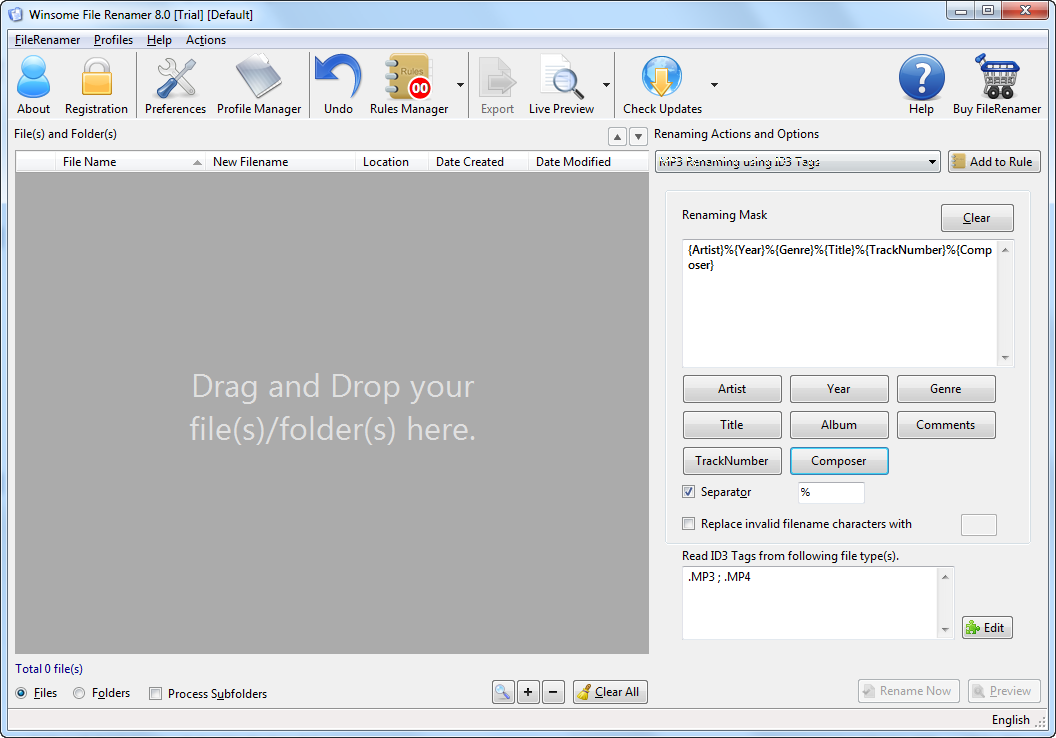
Task: Insert the Year tag
Action: 838,389
